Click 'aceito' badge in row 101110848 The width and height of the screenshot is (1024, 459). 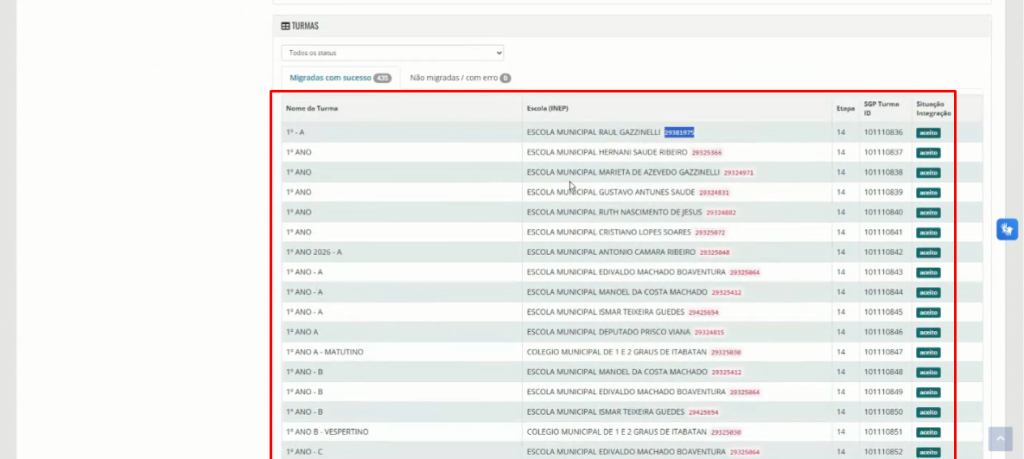click(x=928, y=372)
